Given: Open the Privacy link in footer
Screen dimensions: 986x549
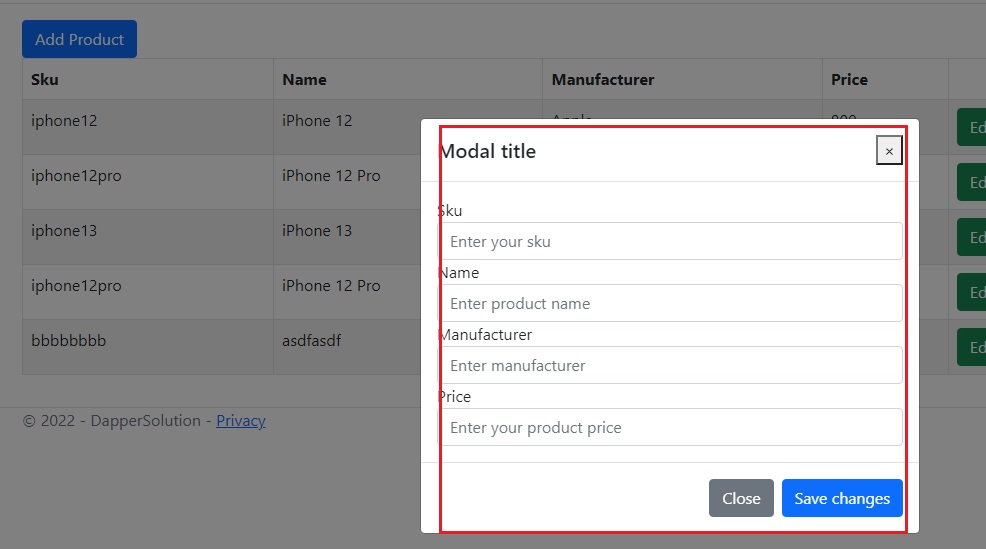Looking at the screenshot, I should (241, 421).
